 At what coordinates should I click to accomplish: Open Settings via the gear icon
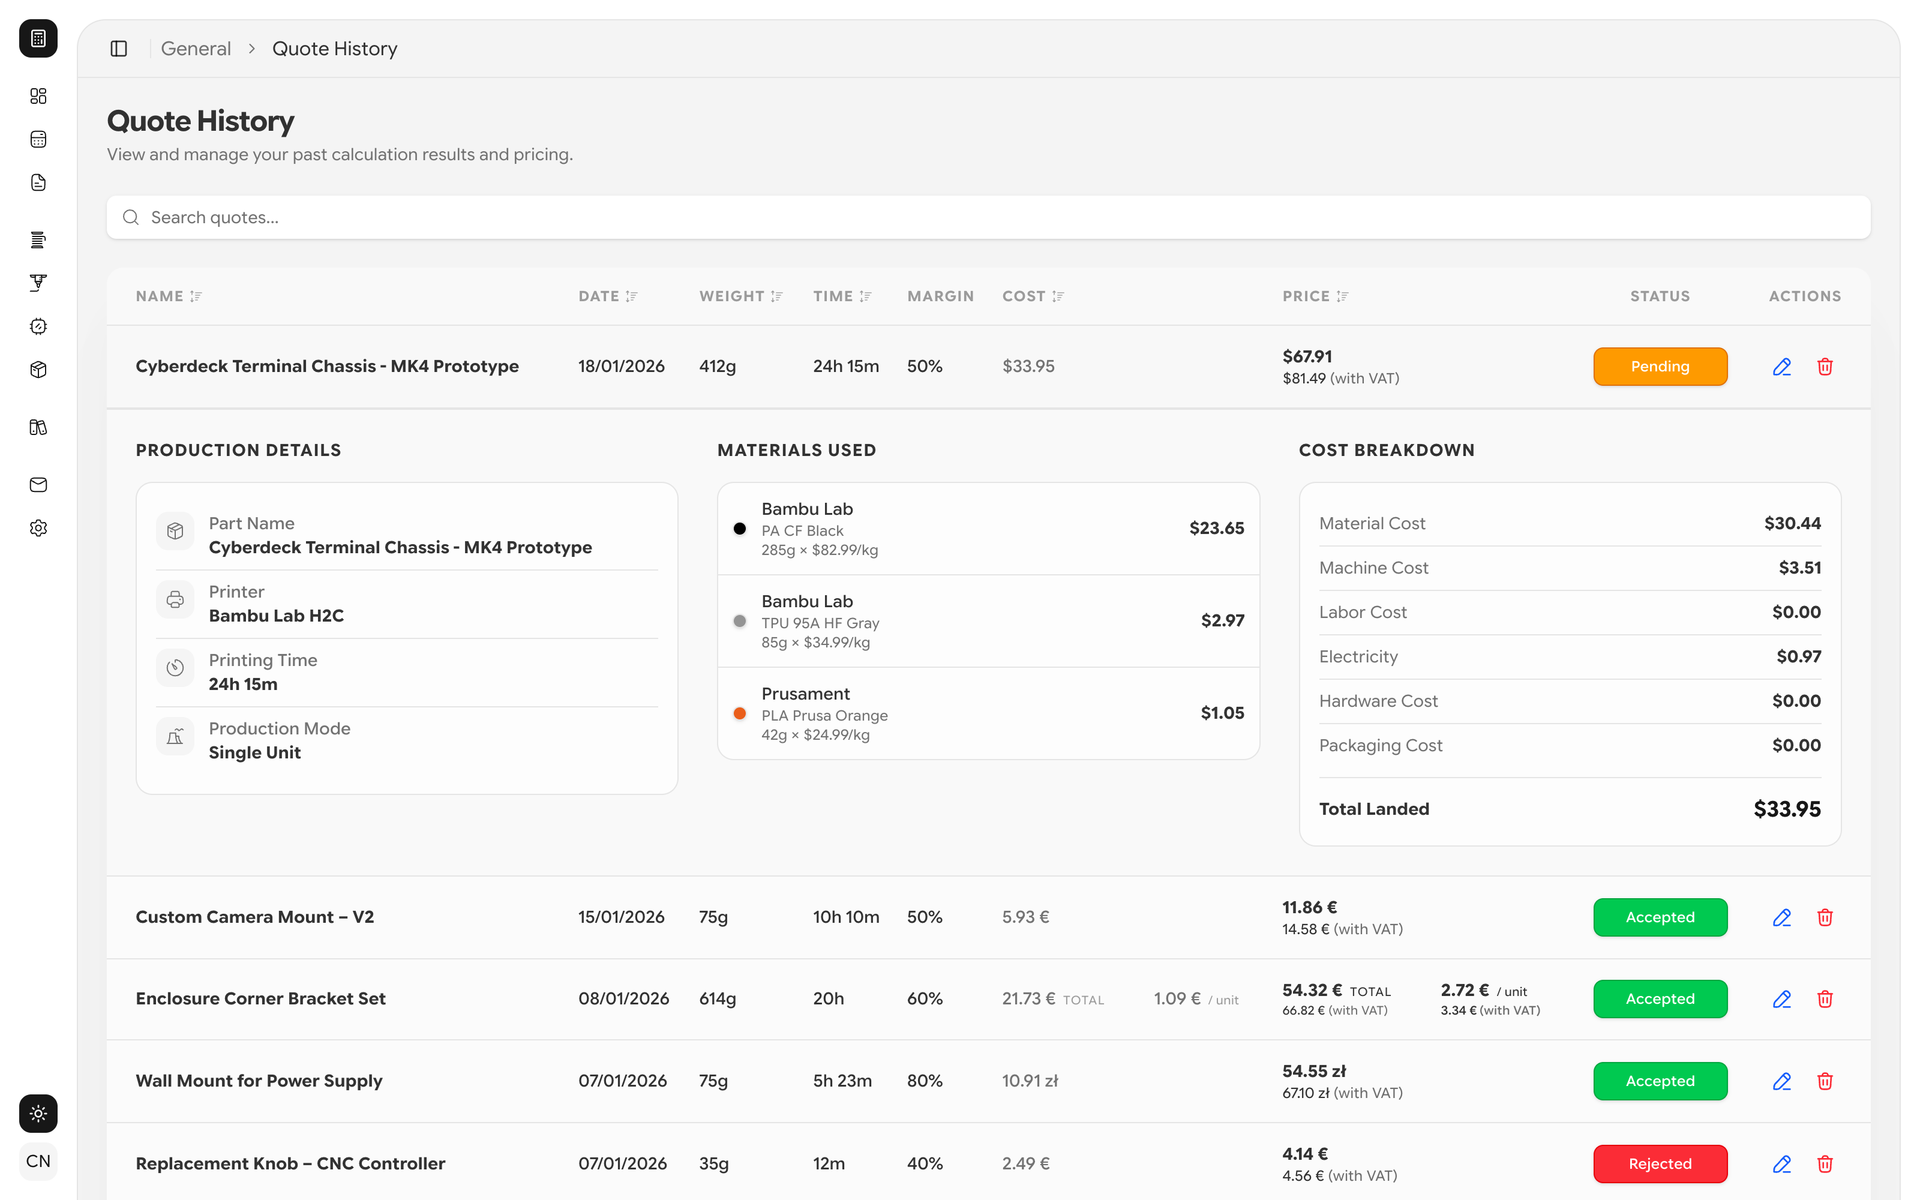(38, 528)
